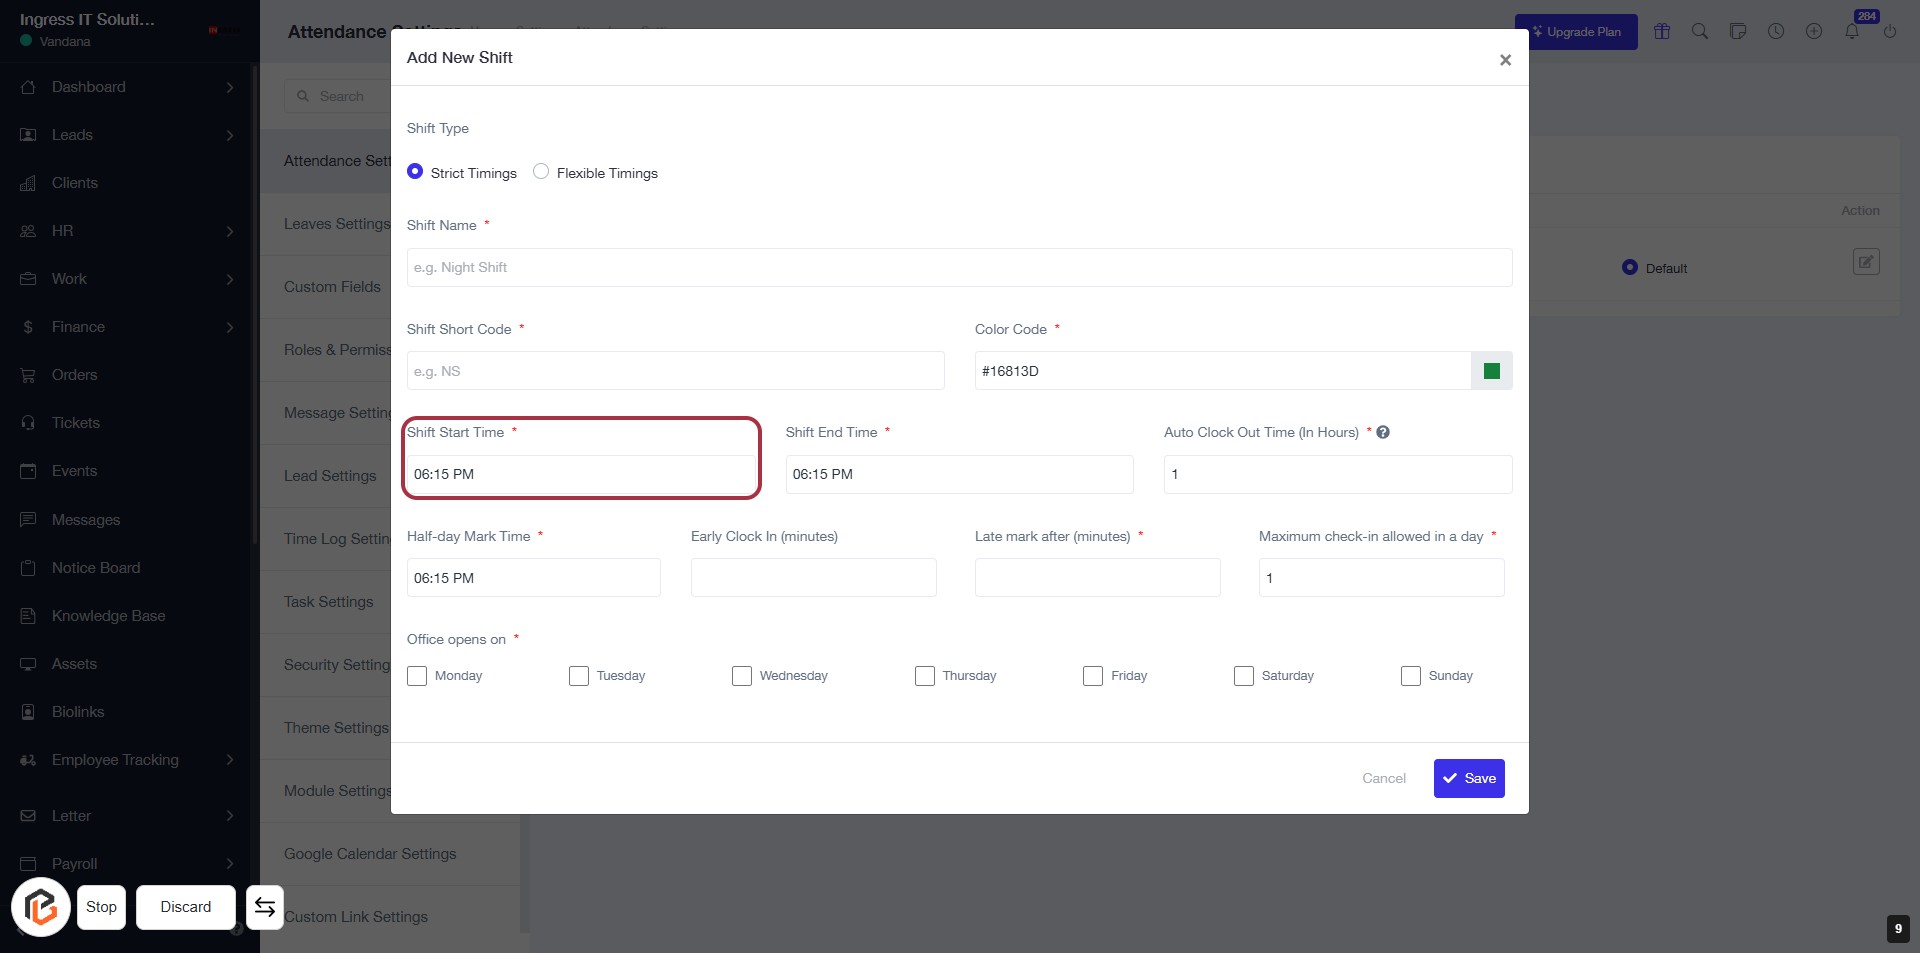1920x953 pixels.
Task: Cancel the Add New Shift dialog
Action: click(1383, 778)
